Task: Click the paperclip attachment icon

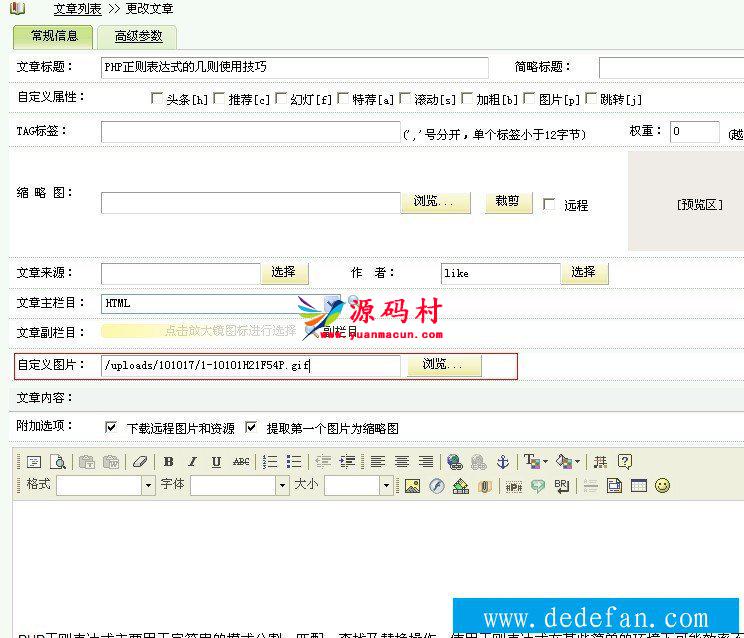Action: 484,486
